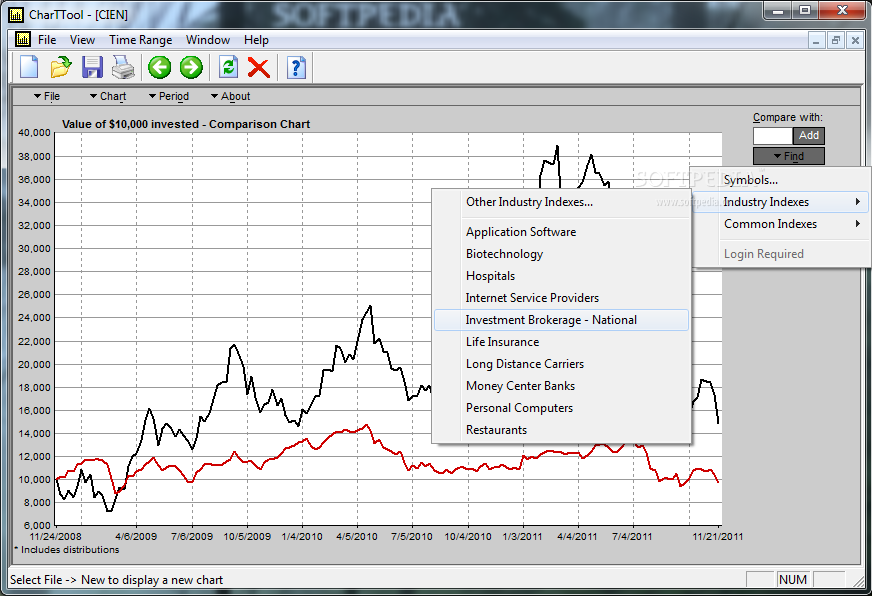The image size is (872, 596).
Task: Click the CharTTool title bar app icon
Action: pos(16,14)
